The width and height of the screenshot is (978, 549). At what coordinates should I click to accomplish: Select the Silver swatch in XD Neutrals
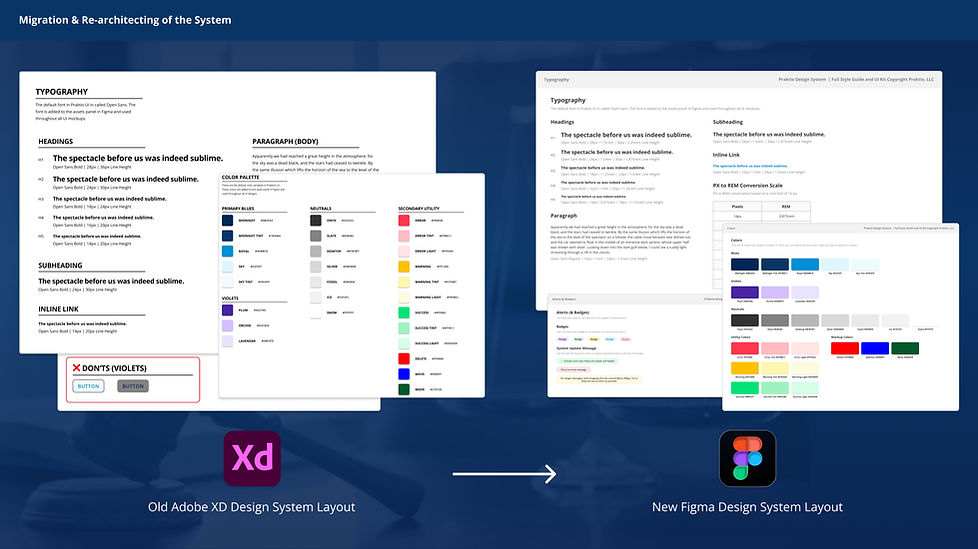tap(316, 266)
